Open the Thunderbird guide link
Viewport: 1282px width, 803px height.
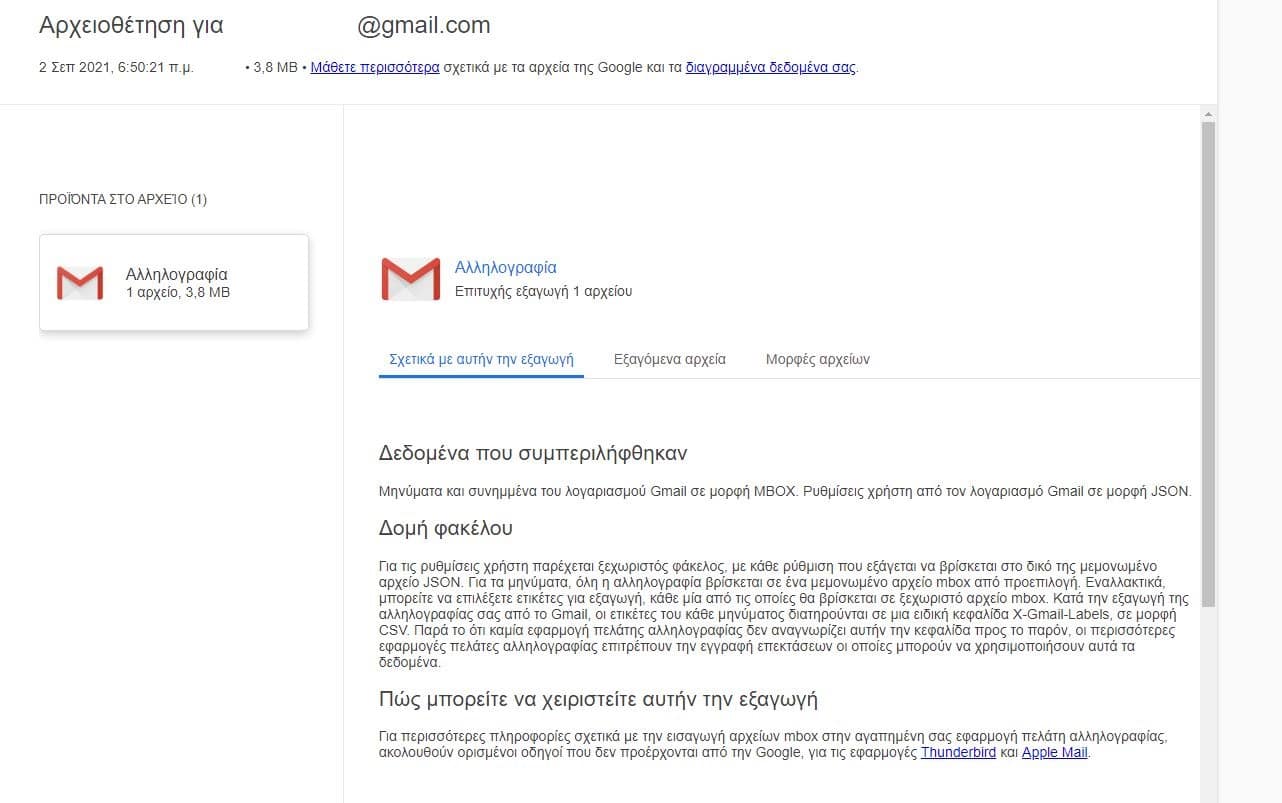click(x=958, y=752)
